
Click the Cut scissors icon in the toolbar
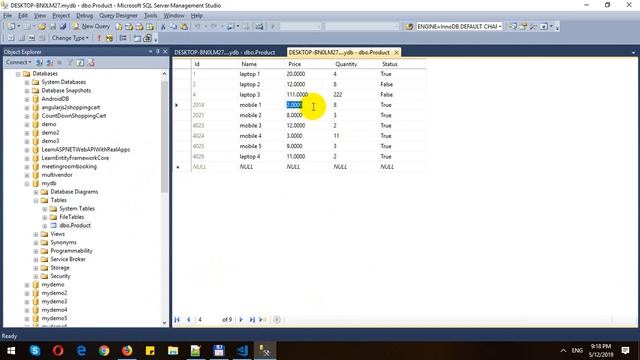click(163, 27)
